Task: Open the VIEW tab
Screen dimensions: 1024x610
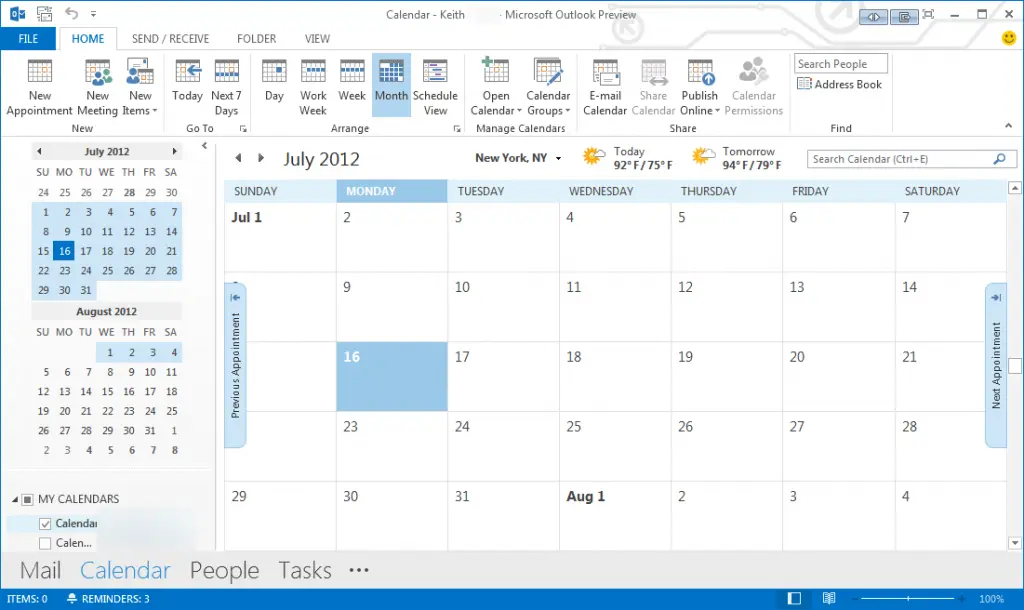Action: (x=317, y=39)
